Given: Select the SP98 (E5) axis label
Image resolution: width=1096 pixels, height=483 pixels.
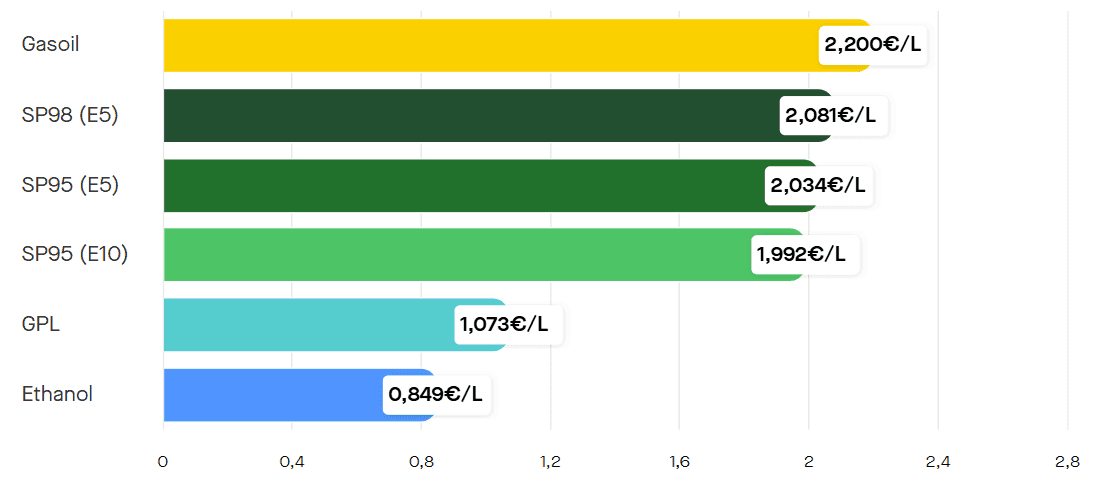Looking at the screenshot, I should [70, 115].
